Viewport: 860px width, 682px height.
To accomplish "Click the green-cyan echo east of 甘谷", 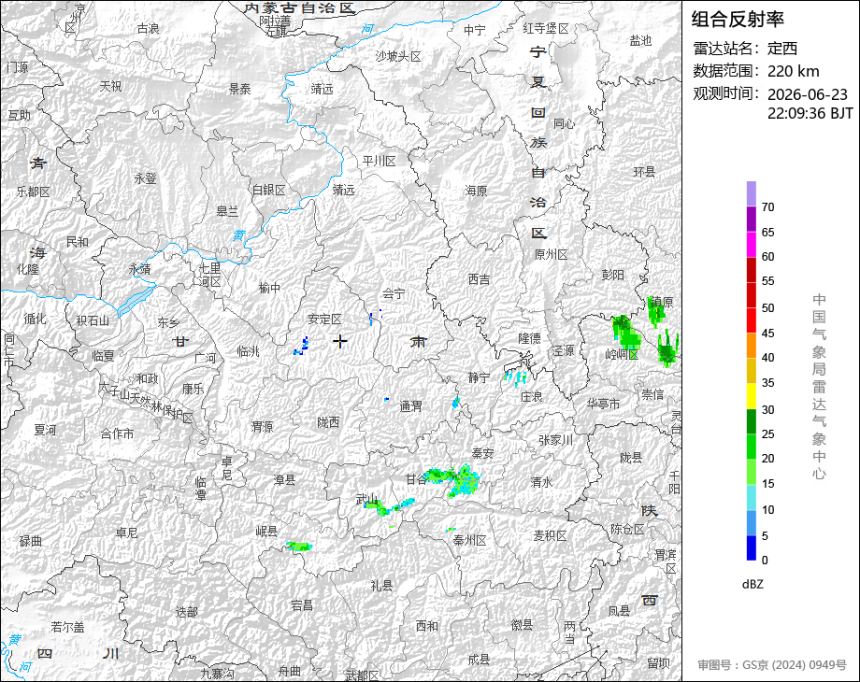I will coord(454,480).
